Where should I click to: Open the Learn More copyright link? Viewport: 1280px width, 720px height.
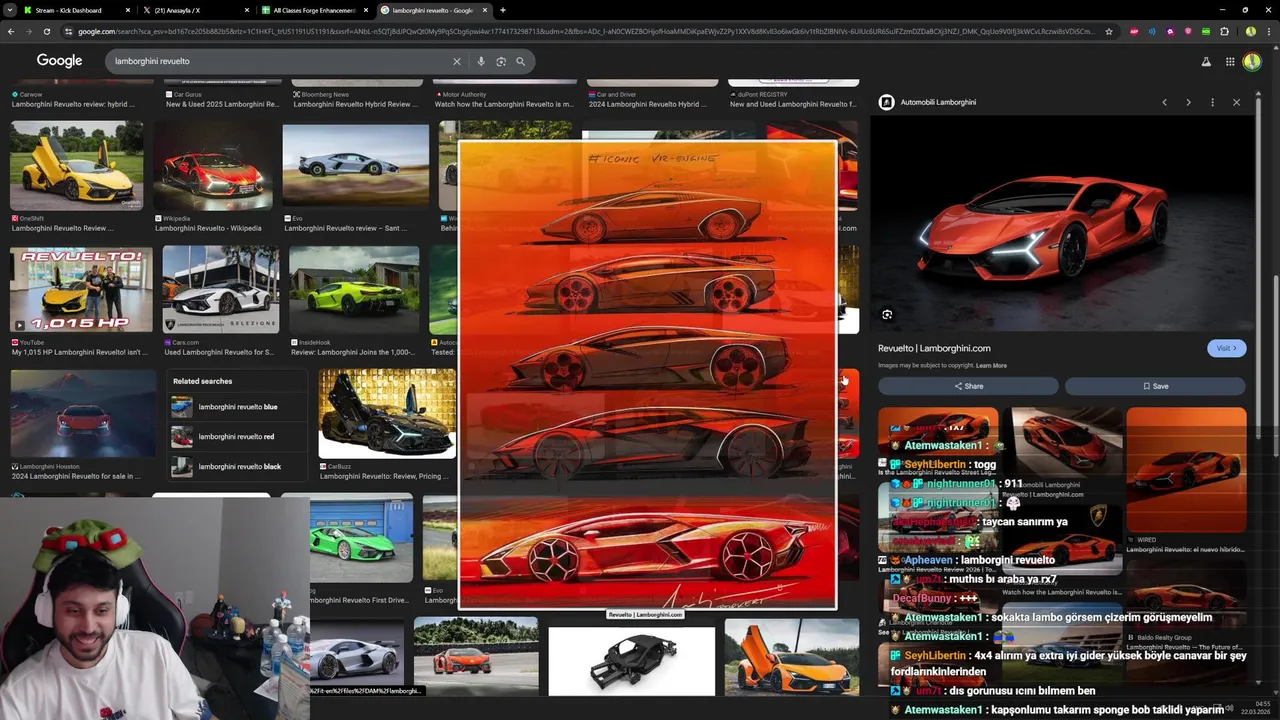[x=991, y=366]
